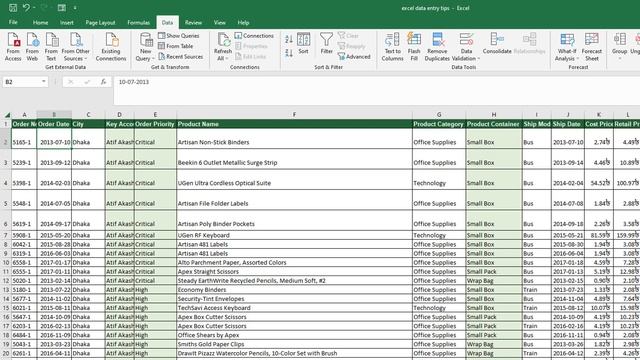Select cell TechSavi Access Keyboard

pyautogui.click(x=294, y=308)
